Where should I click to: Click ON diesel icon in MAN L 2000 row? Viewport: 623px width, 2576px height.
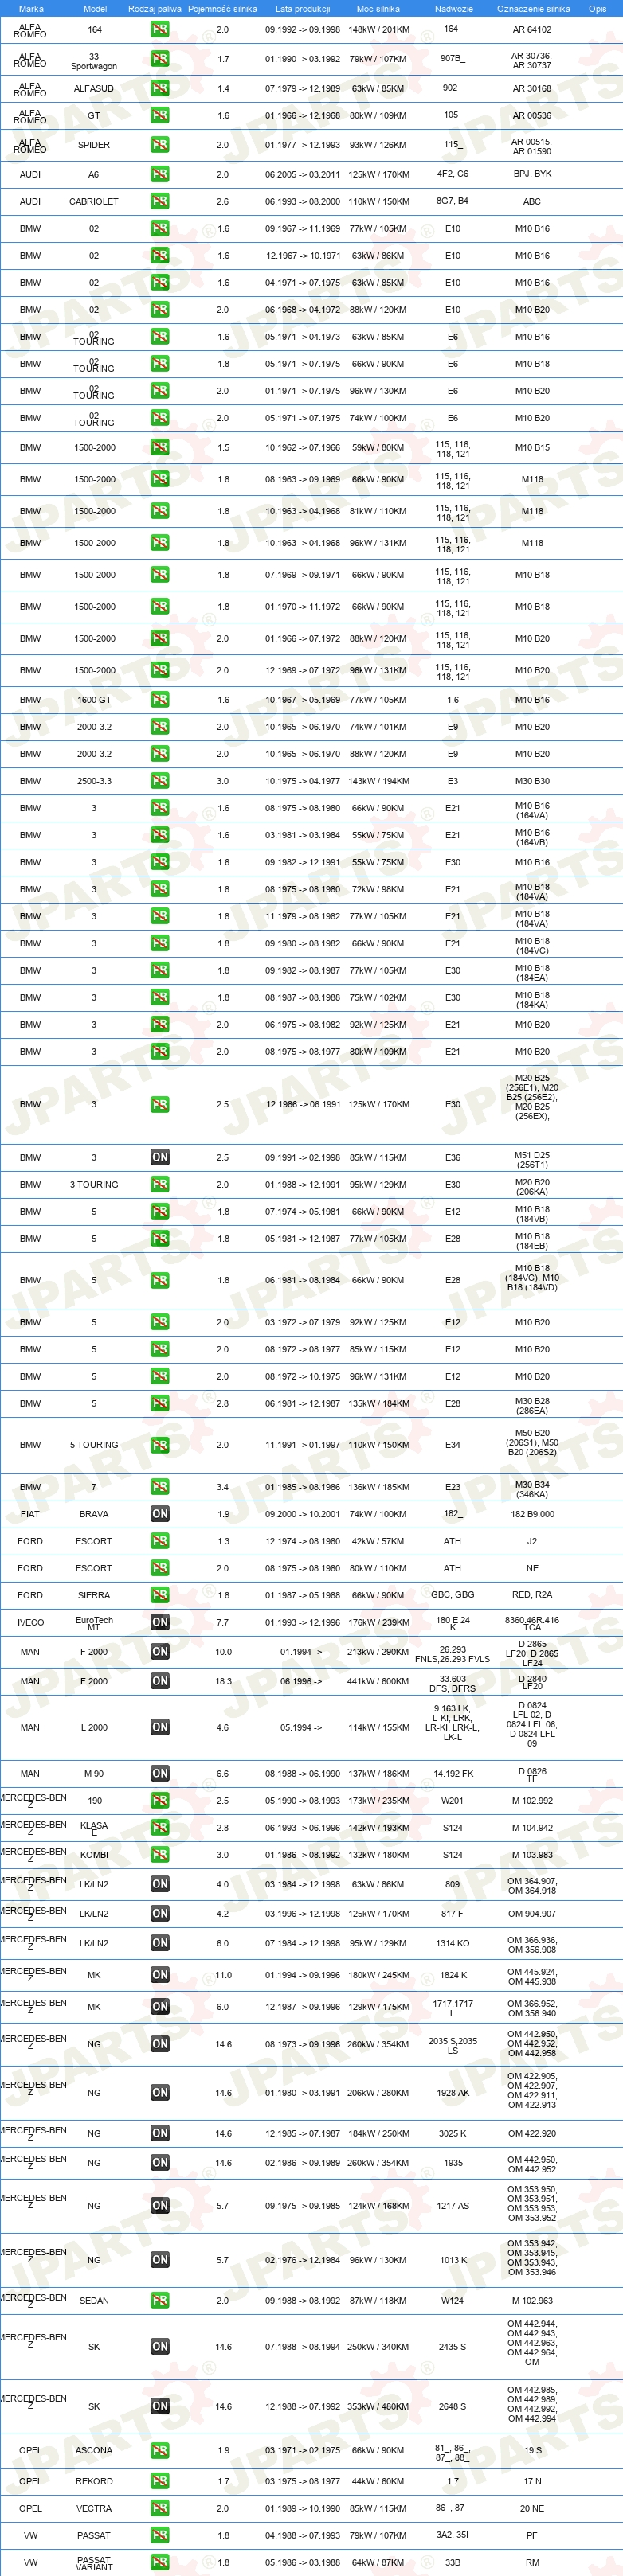pos(159,1727)
